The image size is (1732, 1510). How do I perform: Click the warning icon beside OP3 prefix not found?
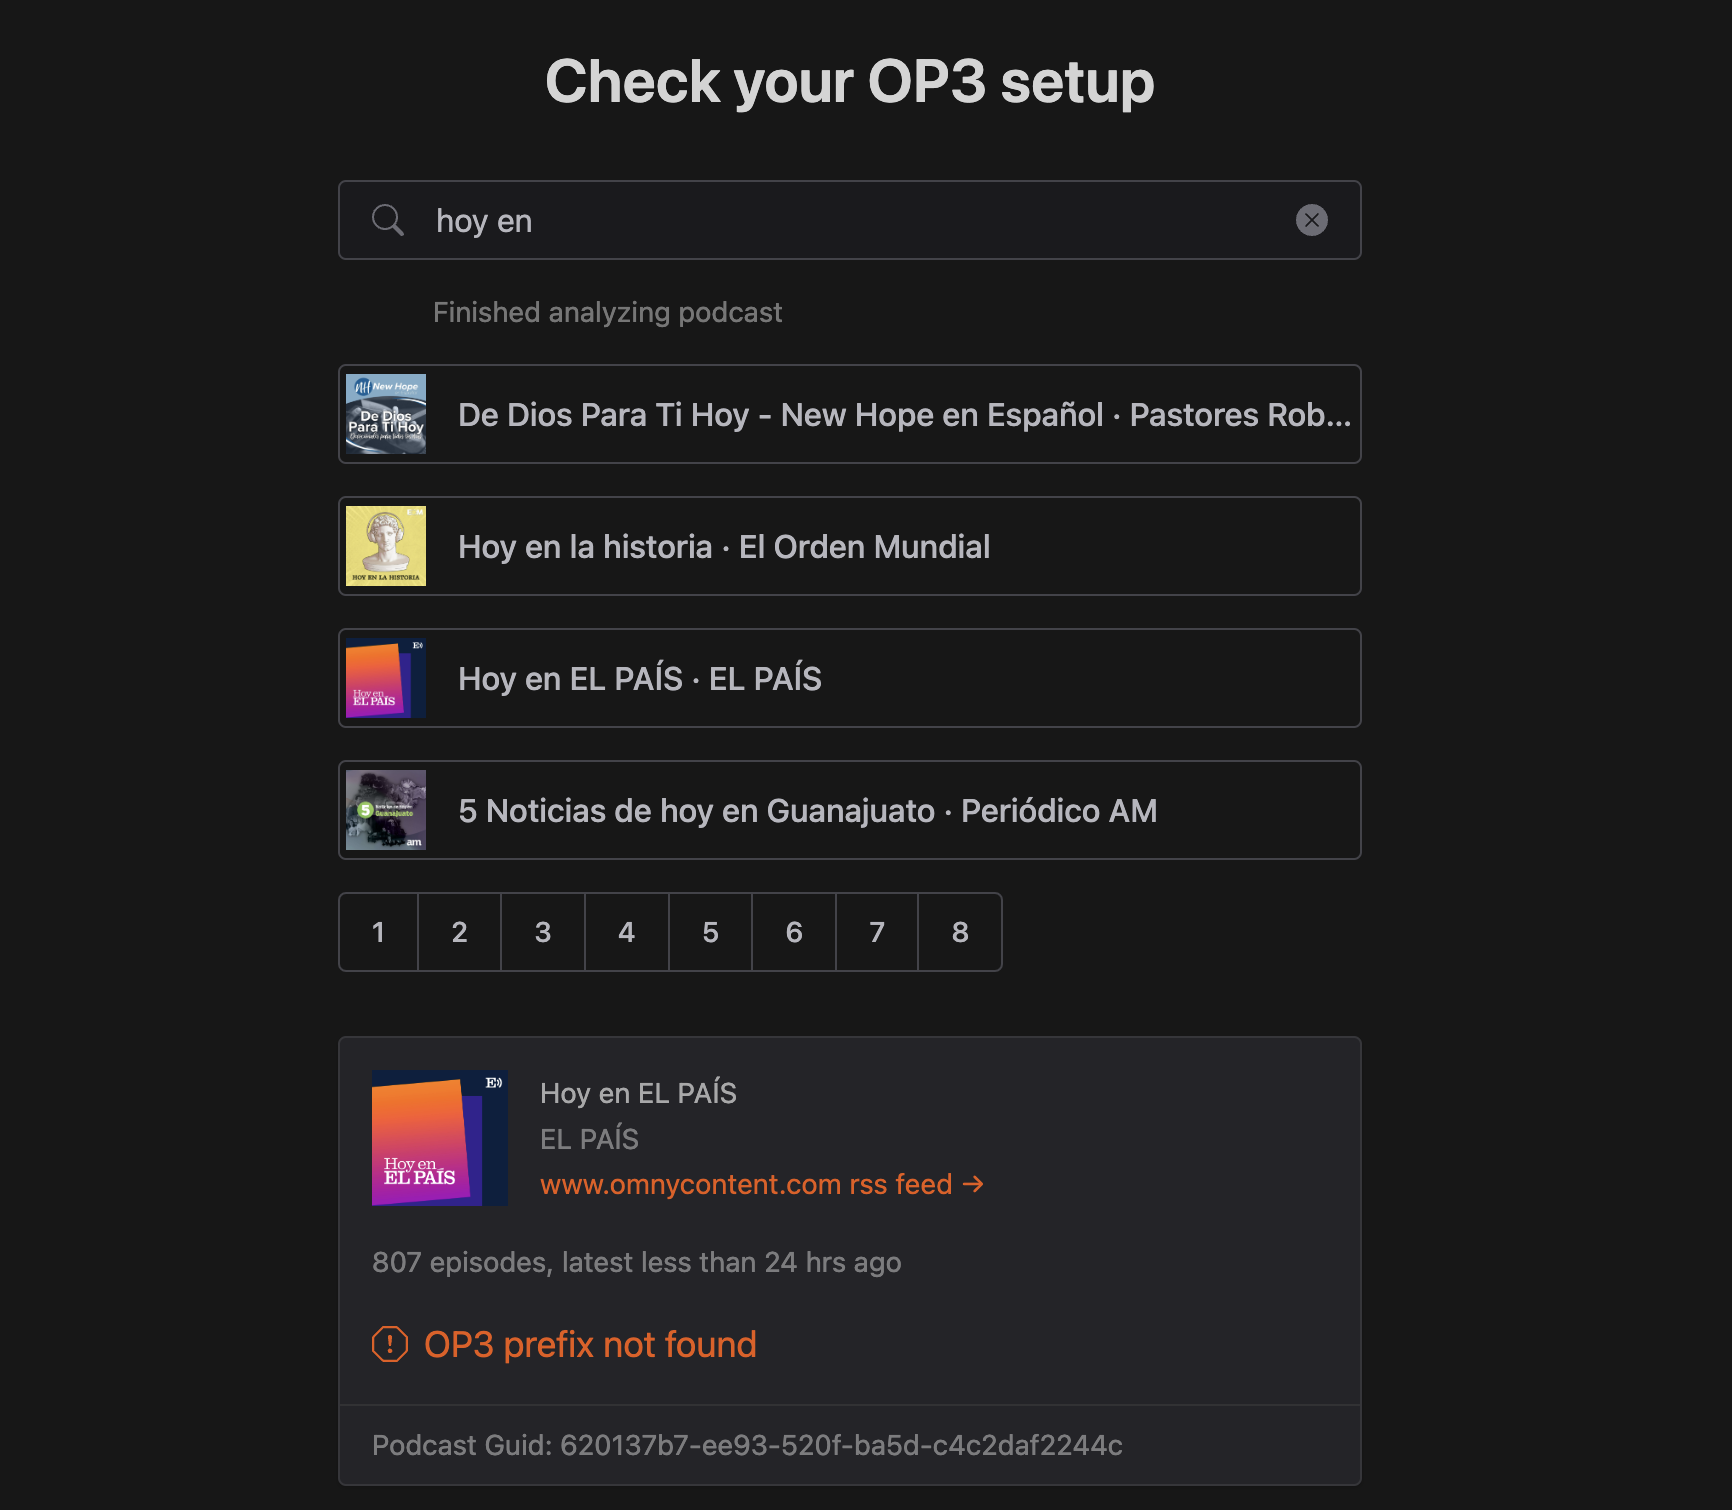390,1344
